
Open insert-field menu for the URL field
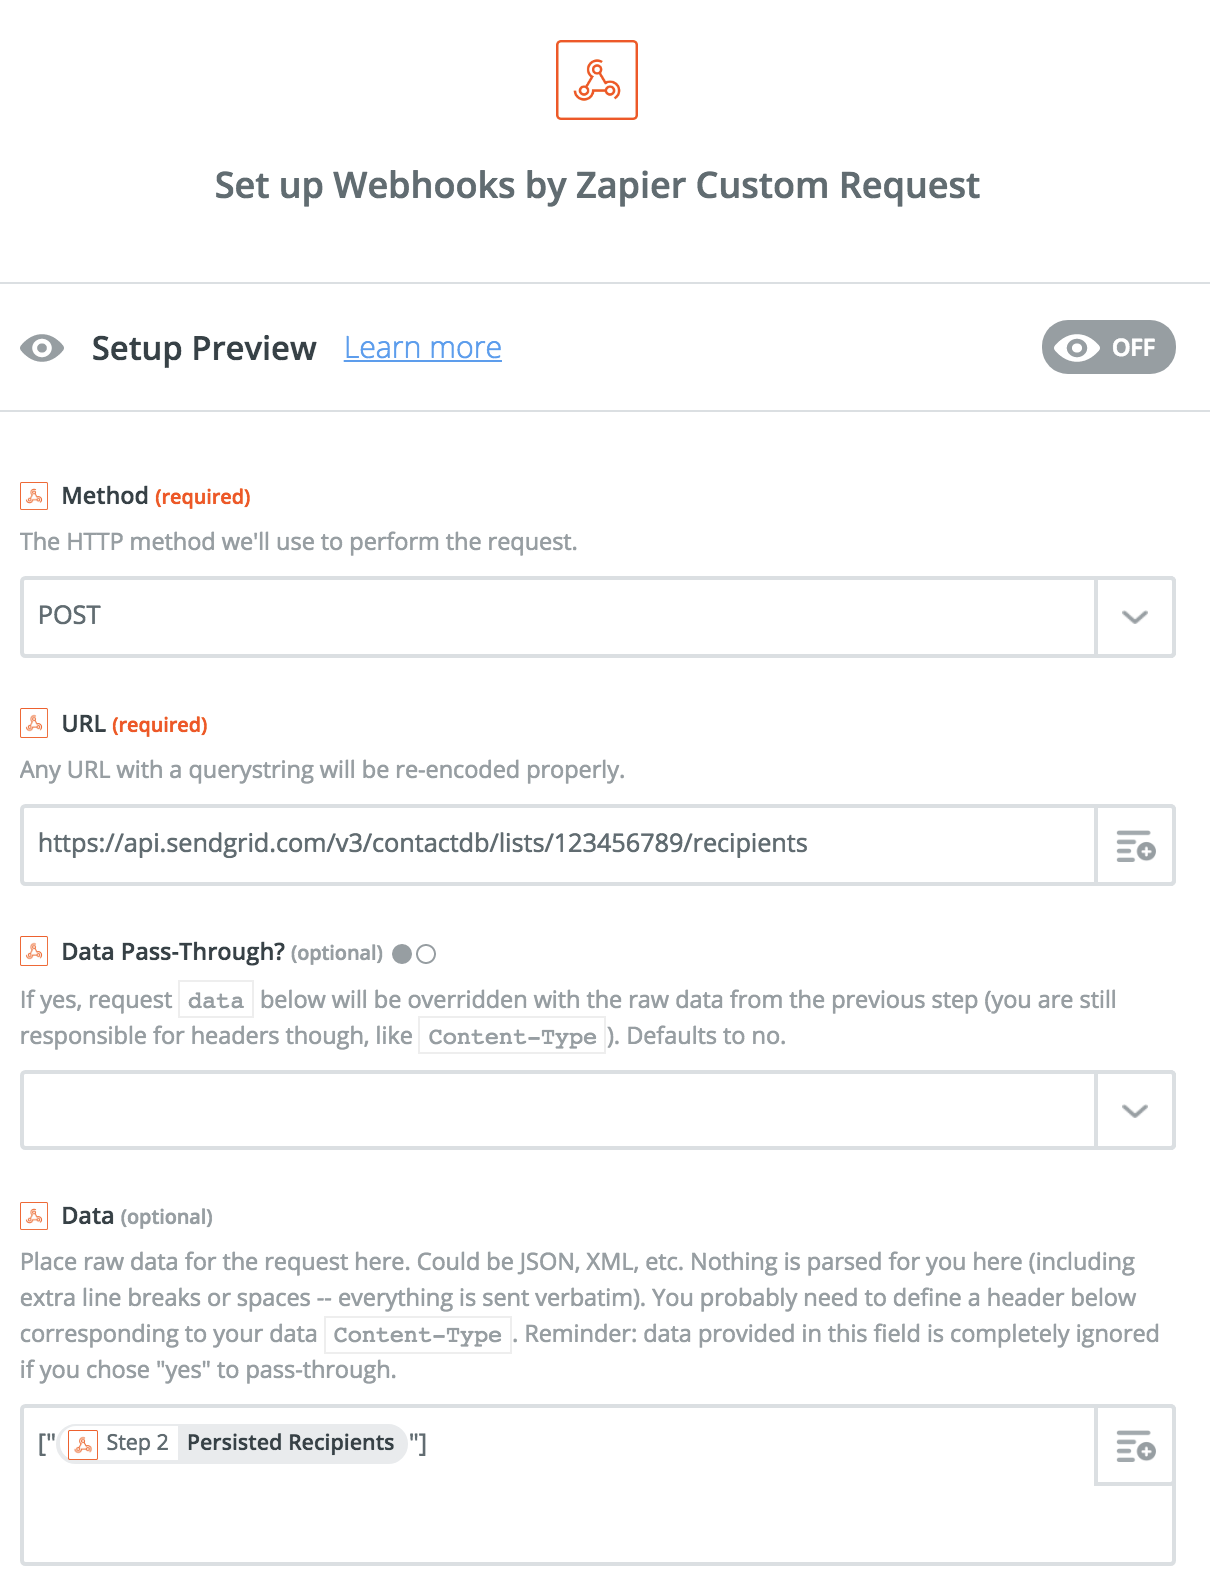coord(1135,845)
